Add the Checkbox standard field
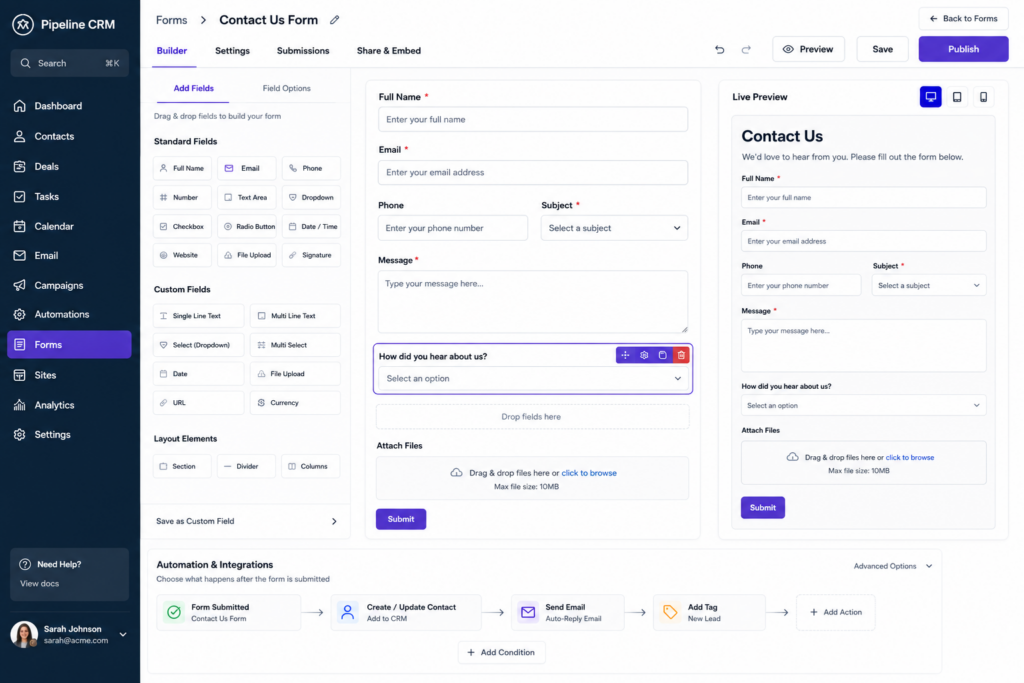Viewport: 1024px width, 683px height. (x=182, y=227)
